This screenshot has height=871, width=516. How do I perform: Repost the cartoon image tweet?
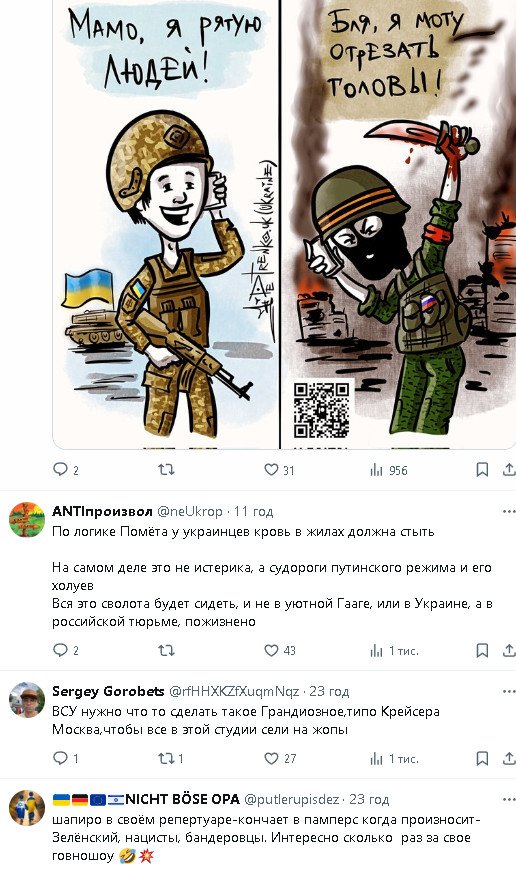tap(166, 470)
